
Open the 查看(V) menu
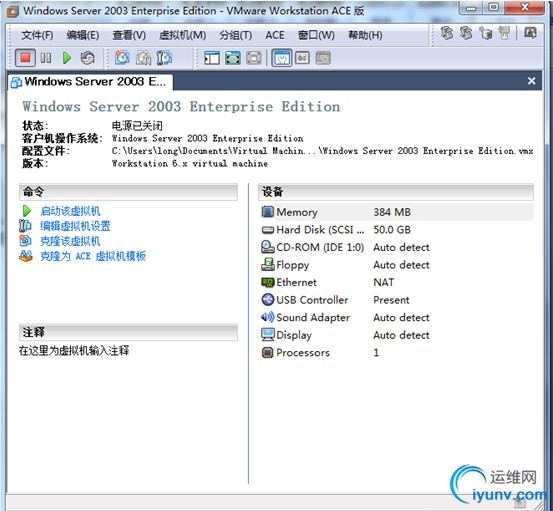(x=129, y=35)
